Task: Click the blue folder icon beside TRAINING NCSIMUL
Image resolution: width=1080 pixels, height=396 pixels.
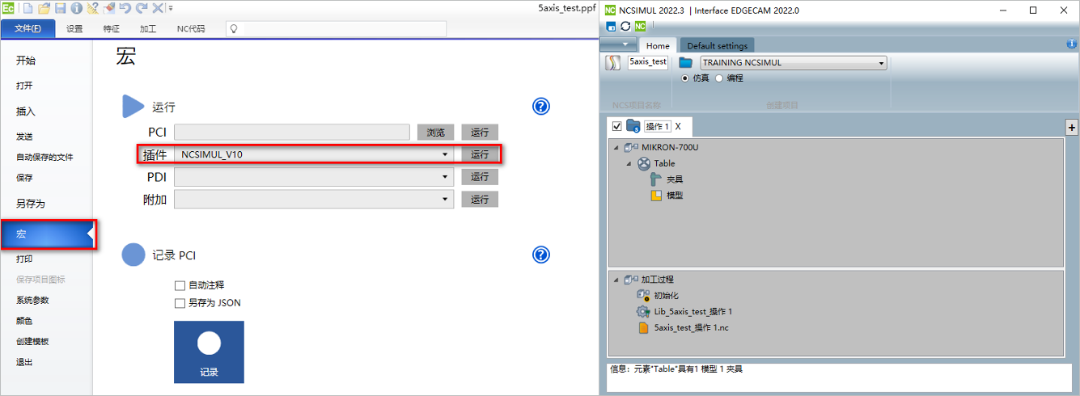Action: 685,63
